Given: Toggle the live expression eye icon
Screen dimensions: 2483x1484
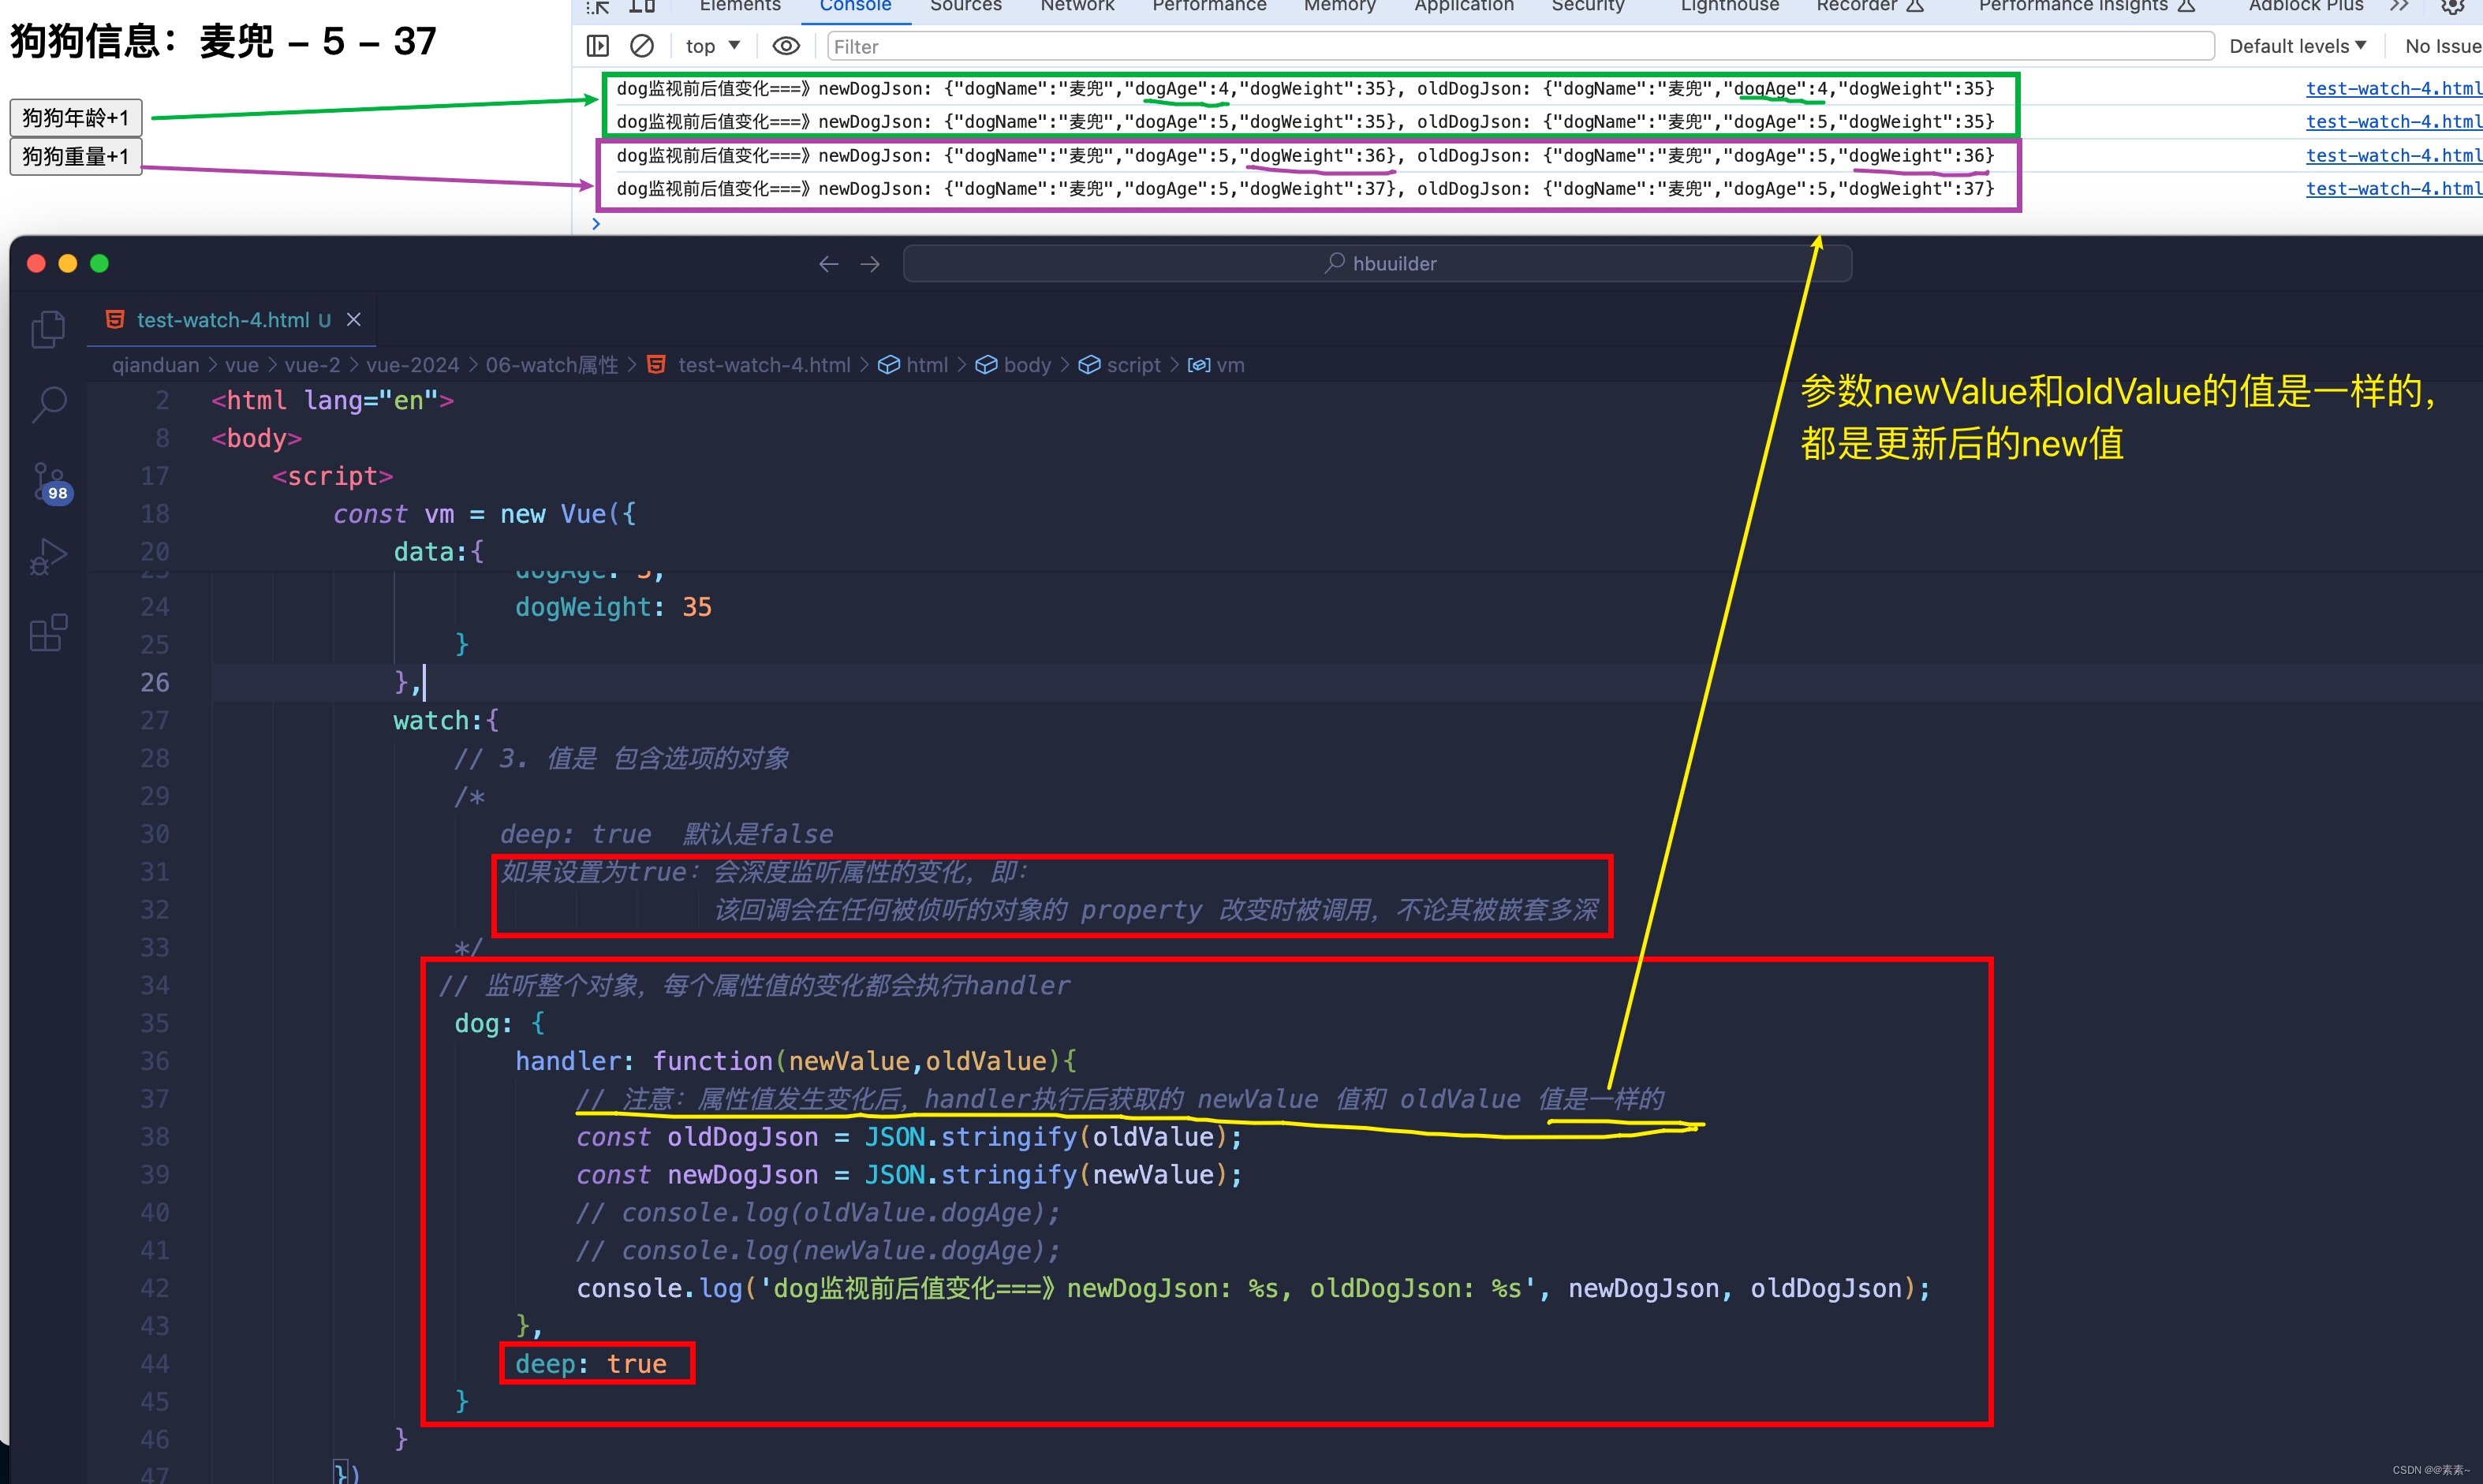Looking at the screenshot, I should click(786, 46).
